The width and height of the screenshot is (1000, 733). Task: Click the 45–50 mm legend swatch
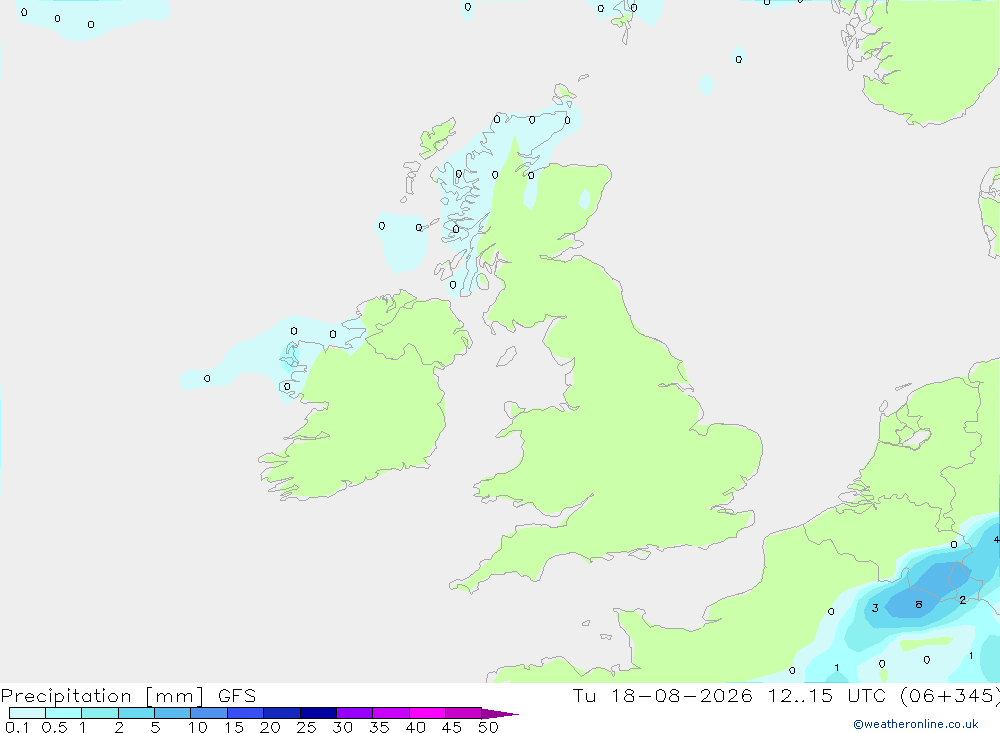[463, 713]
